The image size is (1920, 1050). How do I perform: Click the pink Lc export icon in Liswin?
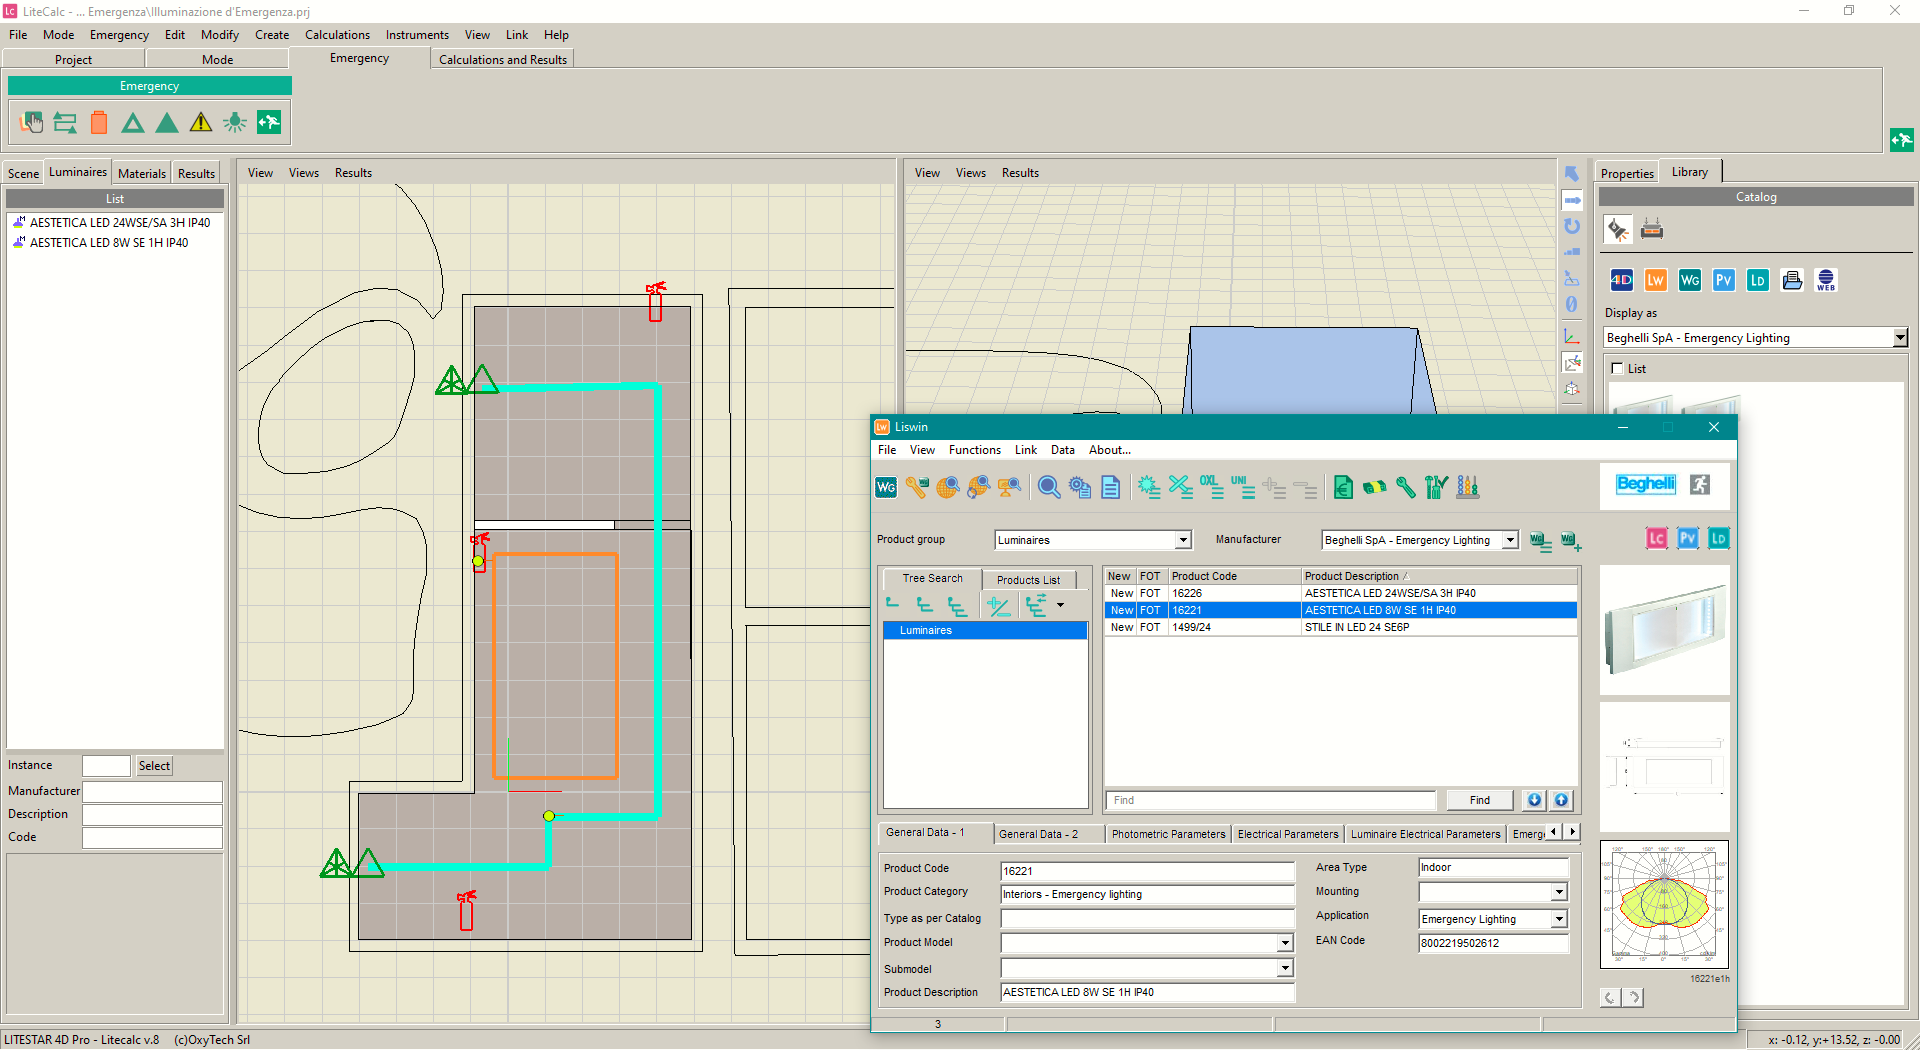1657,538
